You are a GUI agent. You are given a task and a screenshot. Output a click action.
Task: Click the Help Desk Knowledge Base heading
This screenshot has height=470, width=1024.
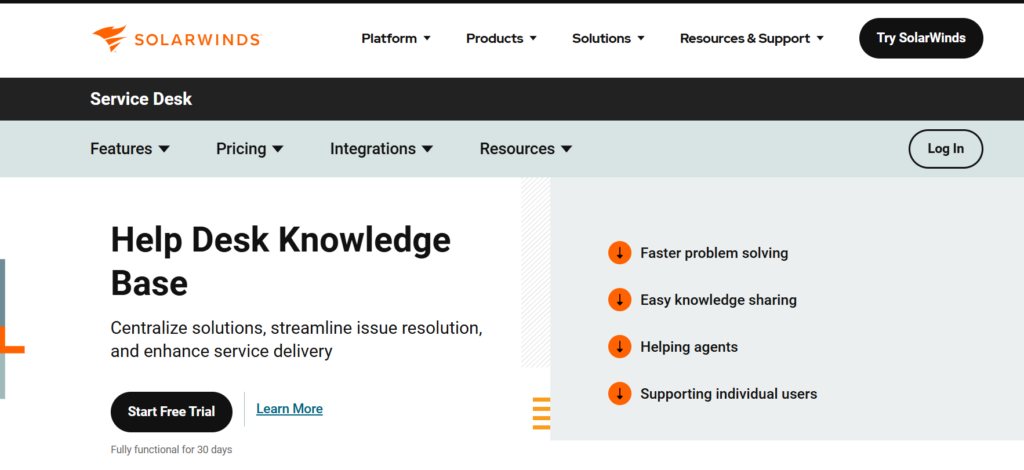click(281, 261)
